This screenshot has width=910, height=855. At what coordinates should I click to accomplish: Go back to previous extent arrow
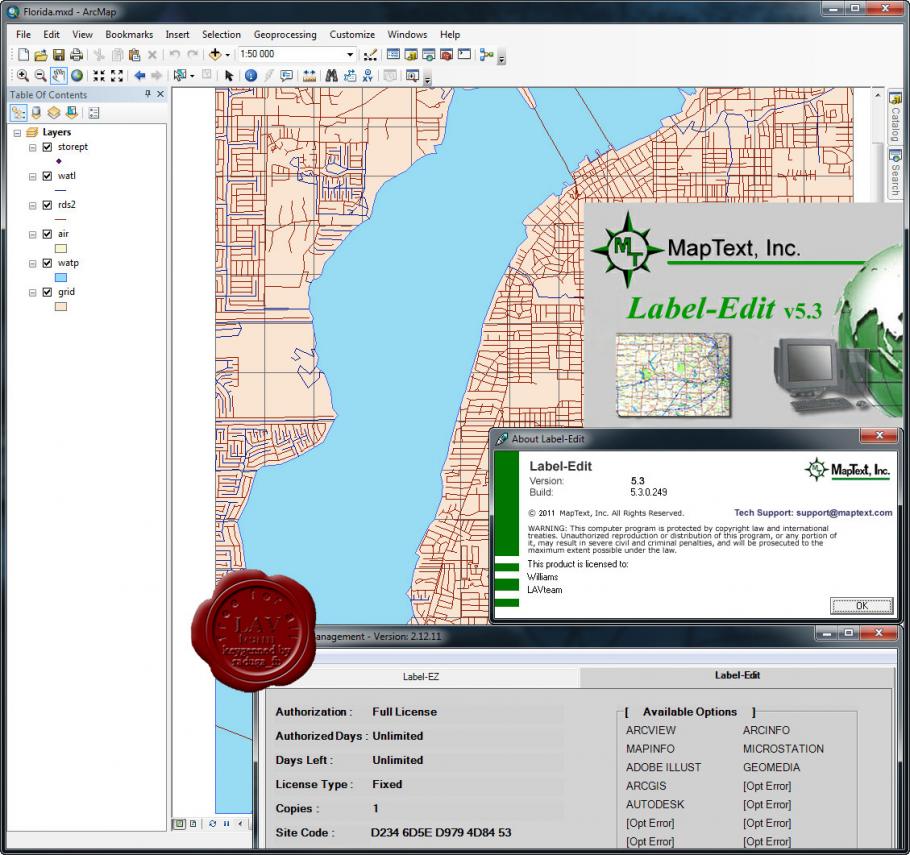coord(139,75)
